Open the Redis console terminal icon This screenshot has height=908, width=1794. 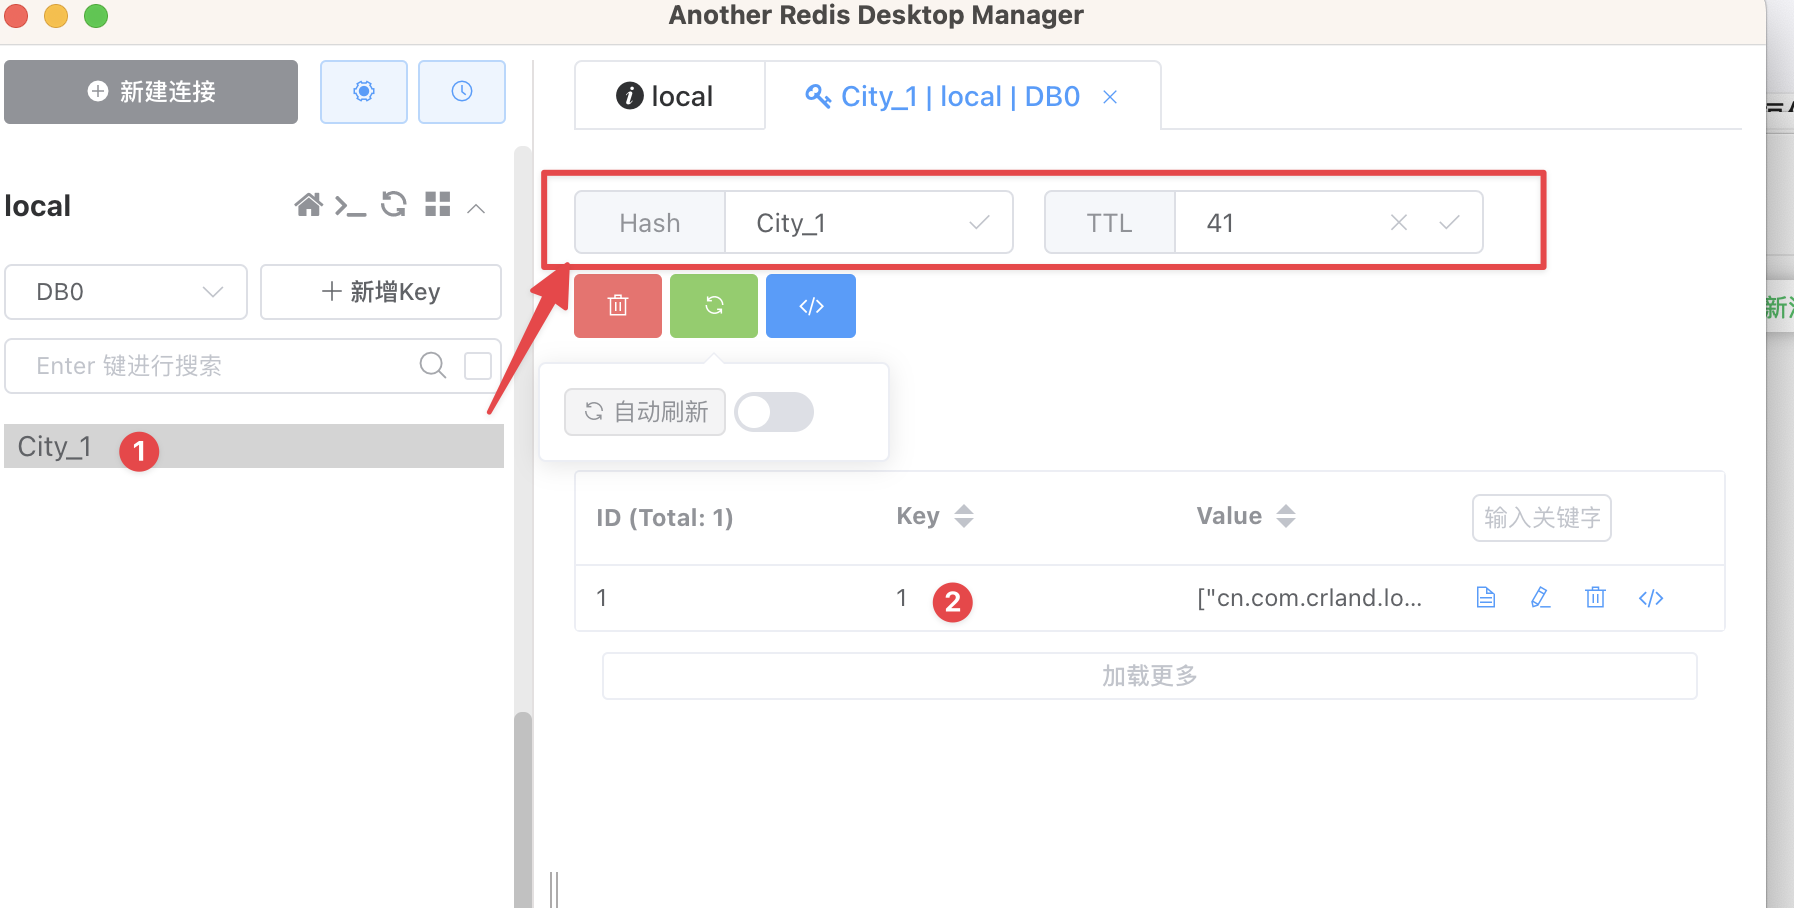click(x=350, y=206)
